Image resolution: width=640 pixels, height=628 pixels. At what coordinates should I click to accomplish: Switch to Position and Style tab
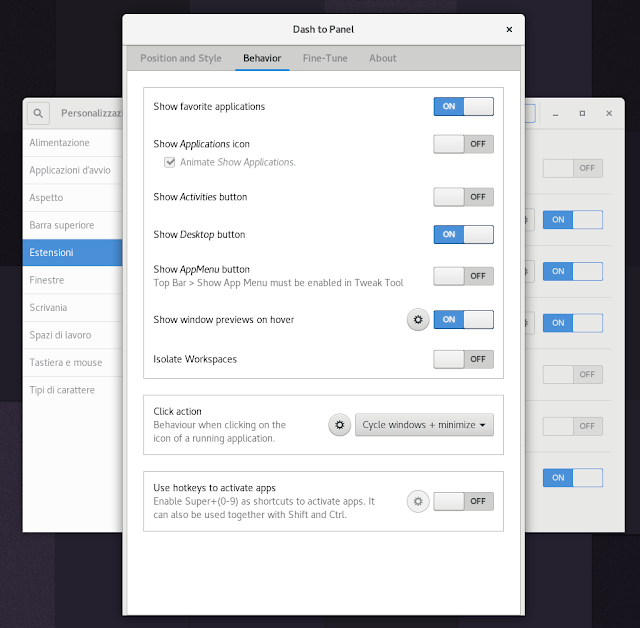(181, 58)
